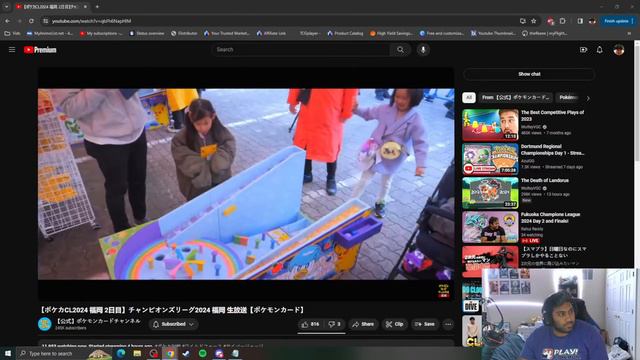Open the YouTube account avatar menu
Viewport: 640px width, 360px height.
[619, 50]
